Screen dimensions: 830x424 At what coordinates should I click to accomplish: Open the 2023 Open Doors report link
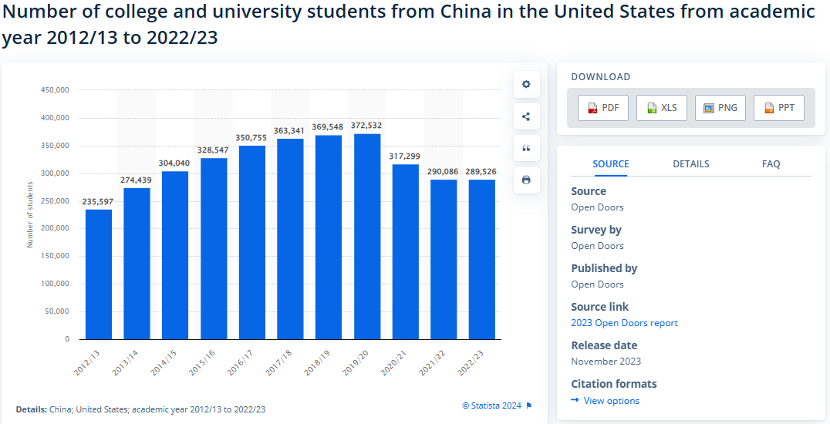coord(624,323)
